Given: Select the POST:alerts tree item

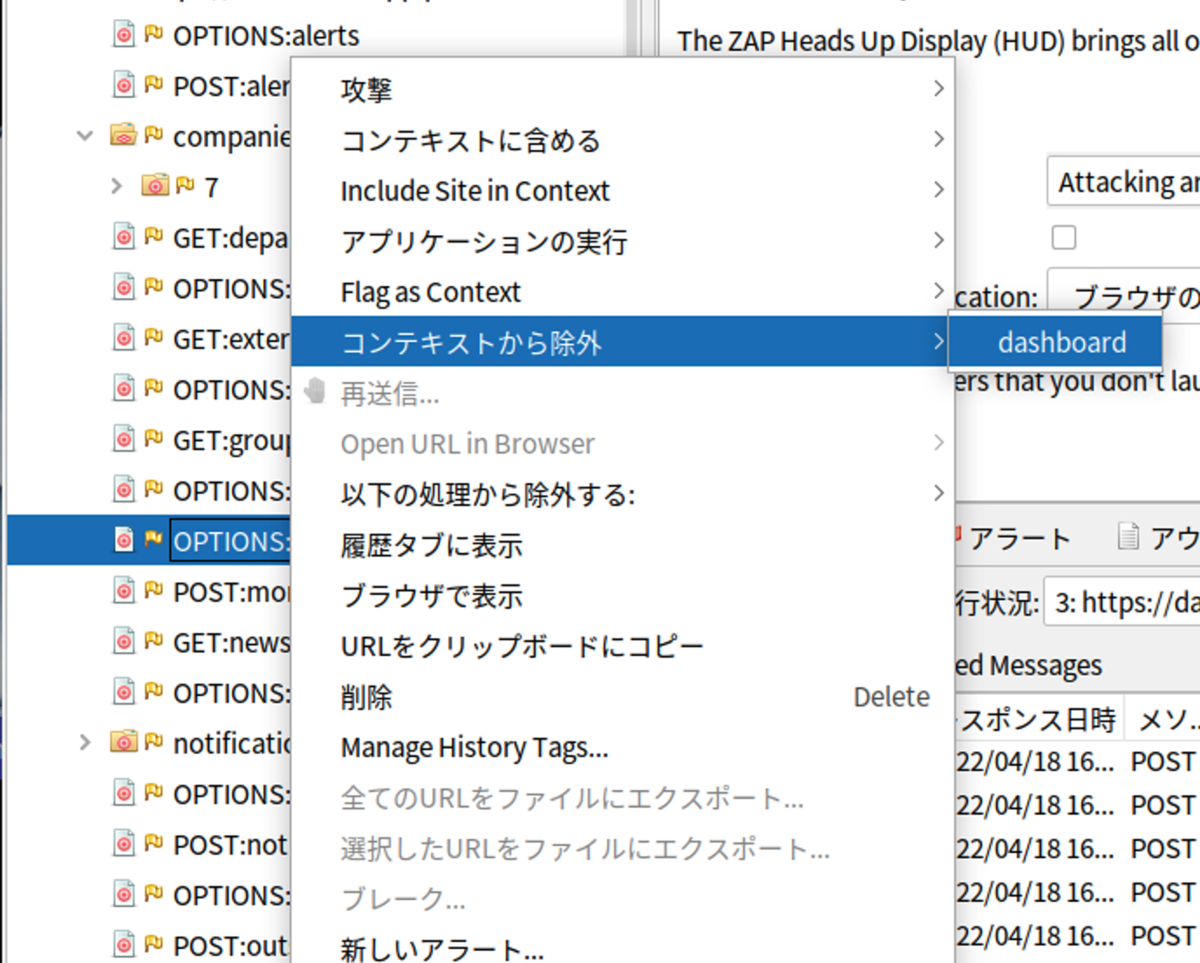Looking at the screenshot, I should tap(231, 86).
